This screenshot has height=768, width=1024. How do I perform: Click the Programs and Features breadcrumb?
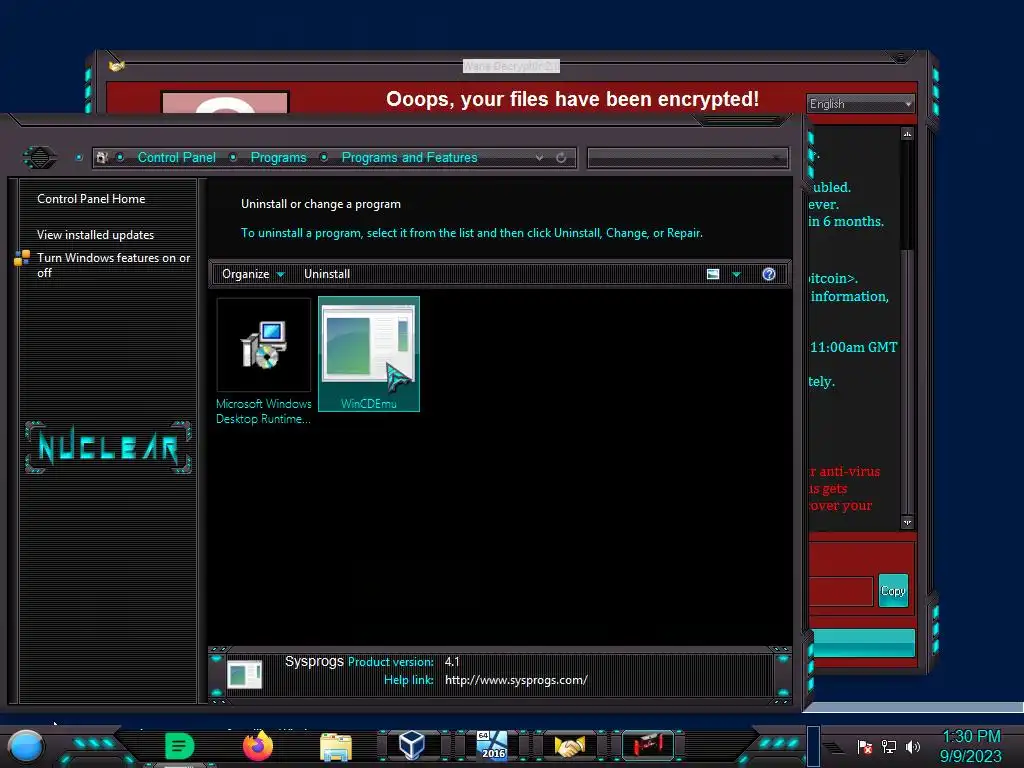(x=409, y=157)
